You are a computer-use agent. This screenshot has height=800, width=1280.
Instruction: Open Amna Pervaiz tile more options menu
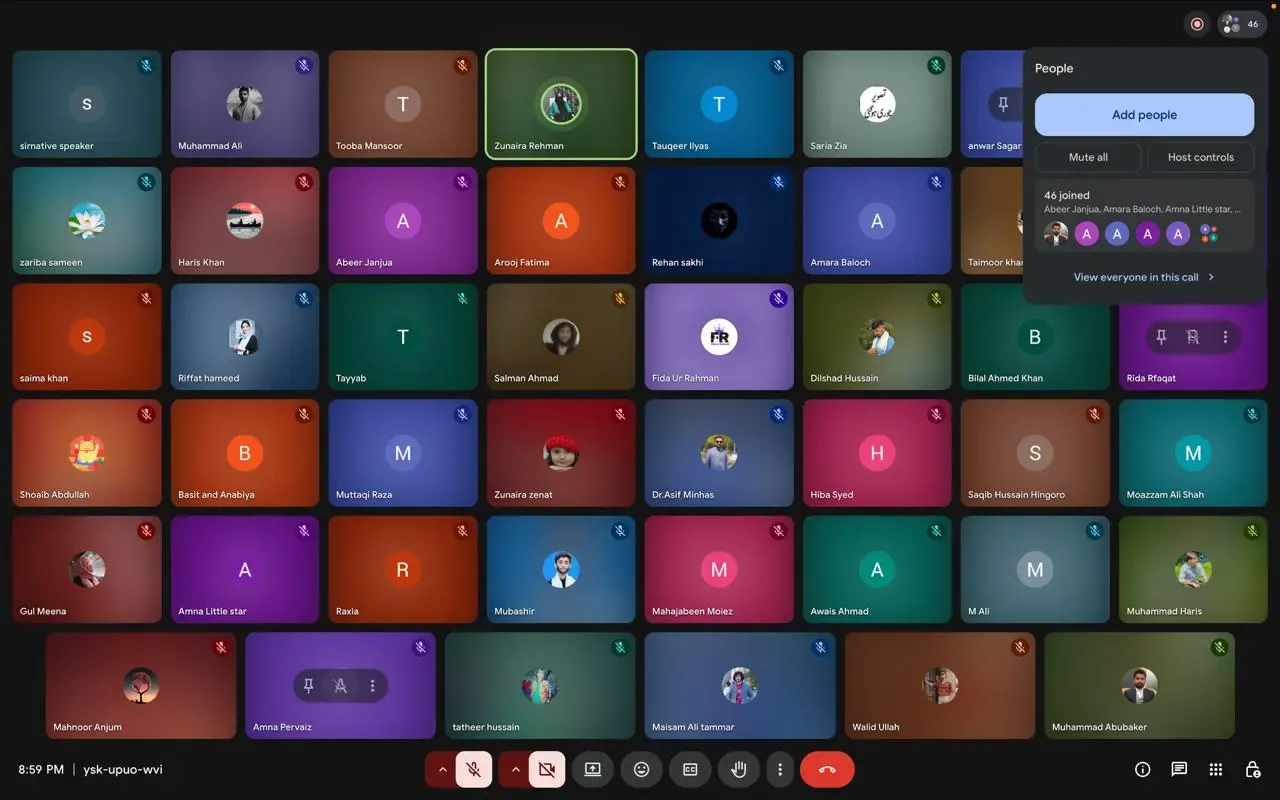pos(372,685)
